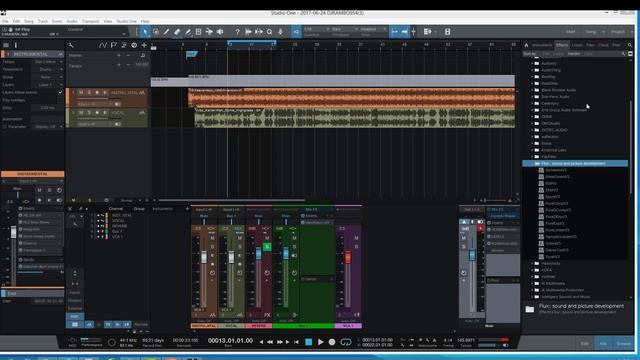Expand the Black Rooster Audio folder
Screen dimensions: 640x360
(532, 90)
